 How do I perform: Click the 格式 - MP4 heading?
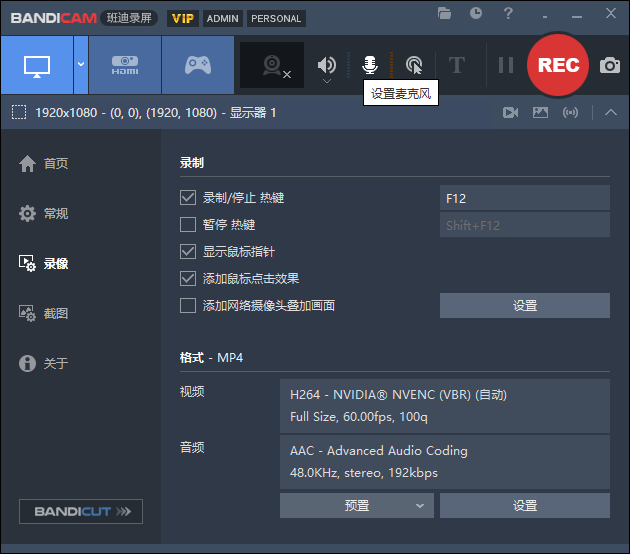(x=211, y=358)
